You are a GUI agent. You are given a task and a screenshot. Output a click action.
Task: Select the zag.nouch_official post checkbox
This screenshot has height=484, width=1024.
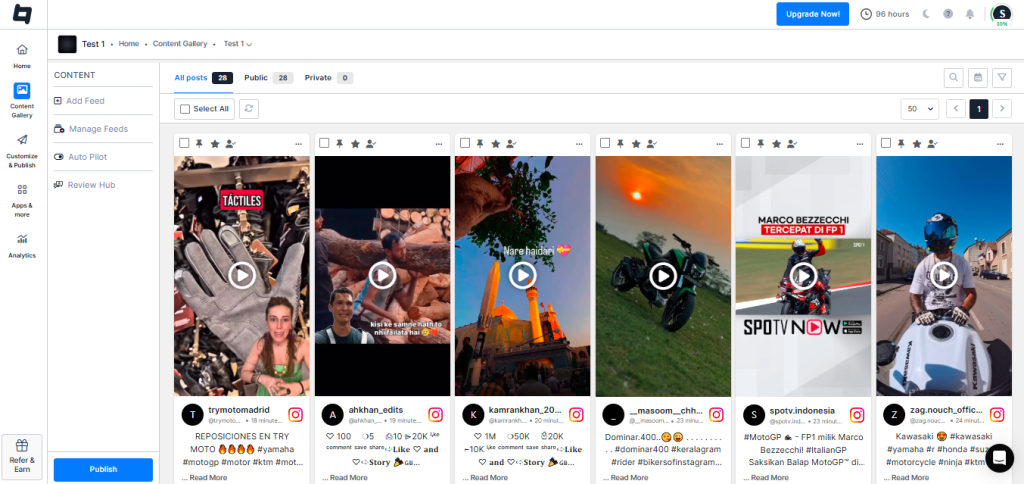[886, 143]
